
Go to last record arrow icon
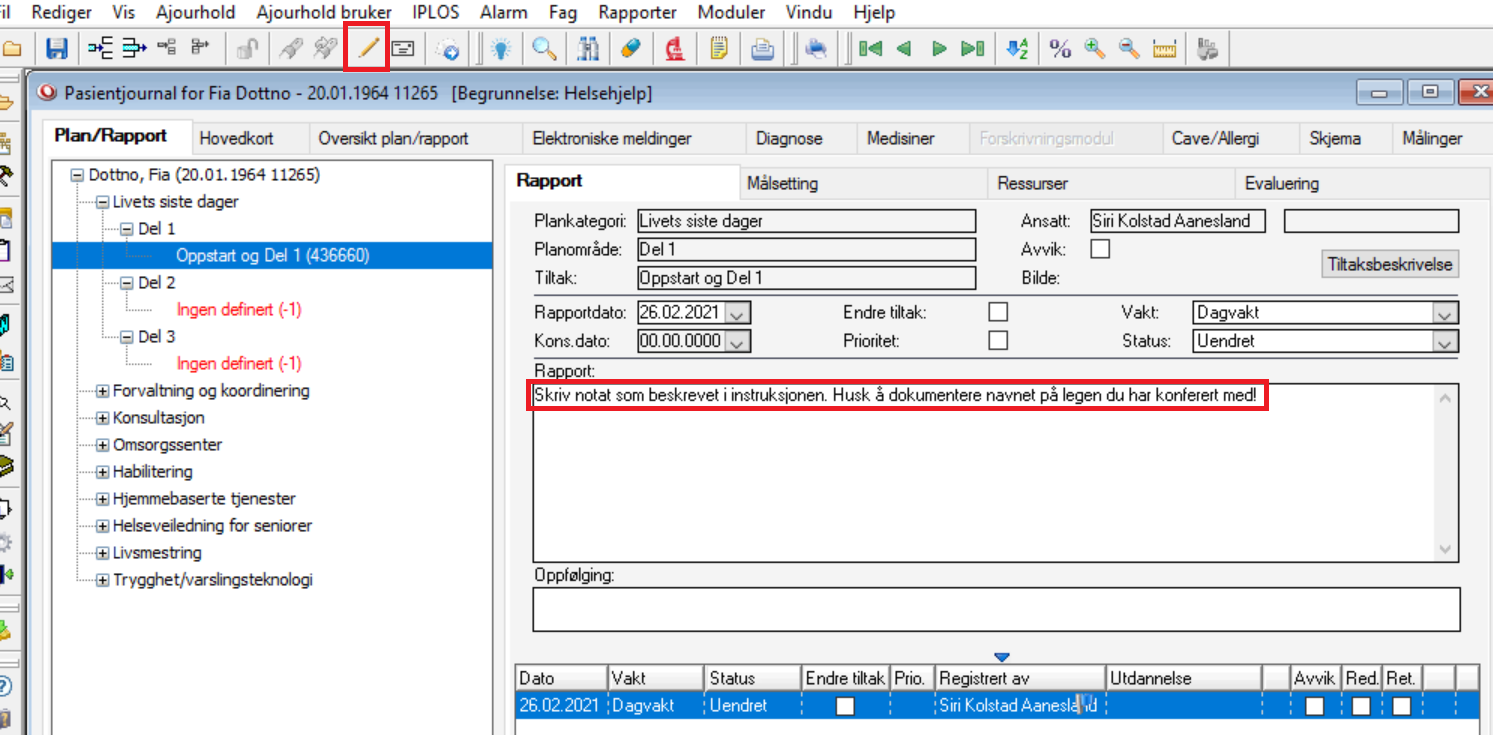pyautogui.click(x=972, y=48)
